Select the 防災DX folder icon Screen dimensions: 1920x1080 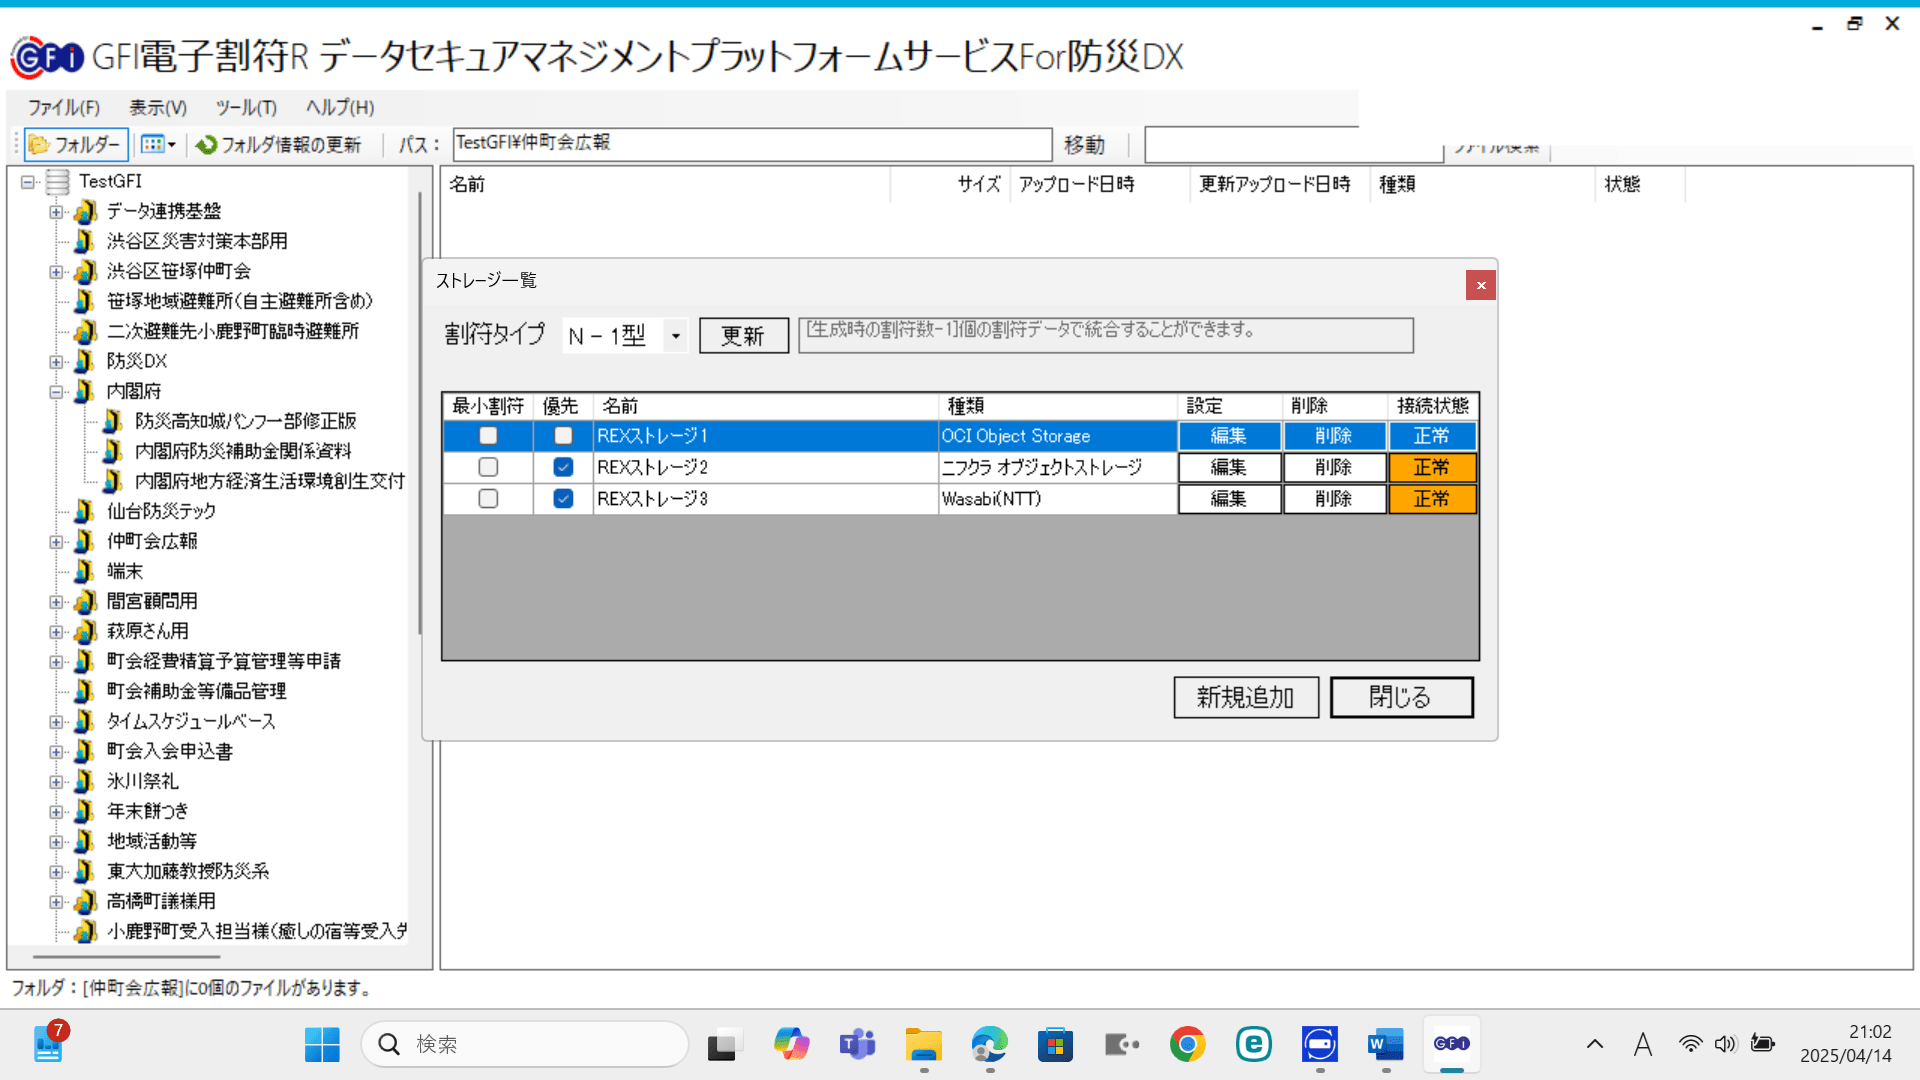(85, 361)
